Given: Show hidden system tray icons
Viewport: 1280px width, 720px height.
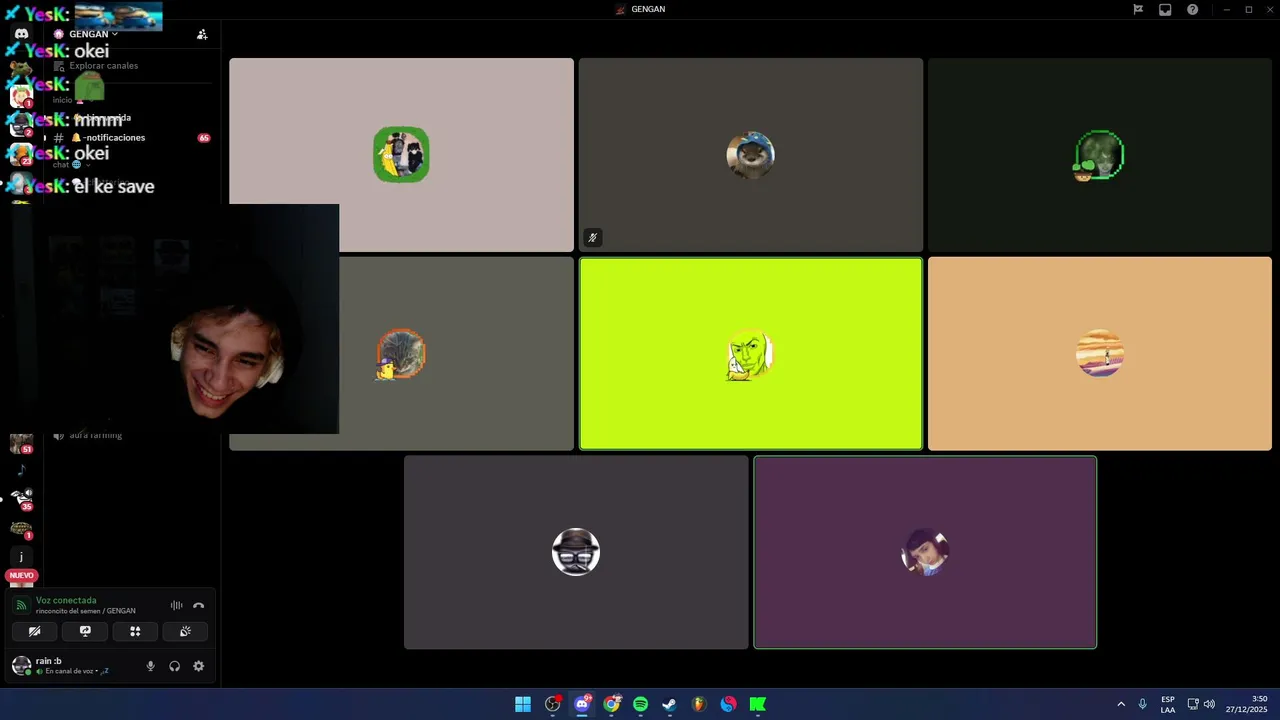Looking at the screenshot, I should coord(1121,704).
